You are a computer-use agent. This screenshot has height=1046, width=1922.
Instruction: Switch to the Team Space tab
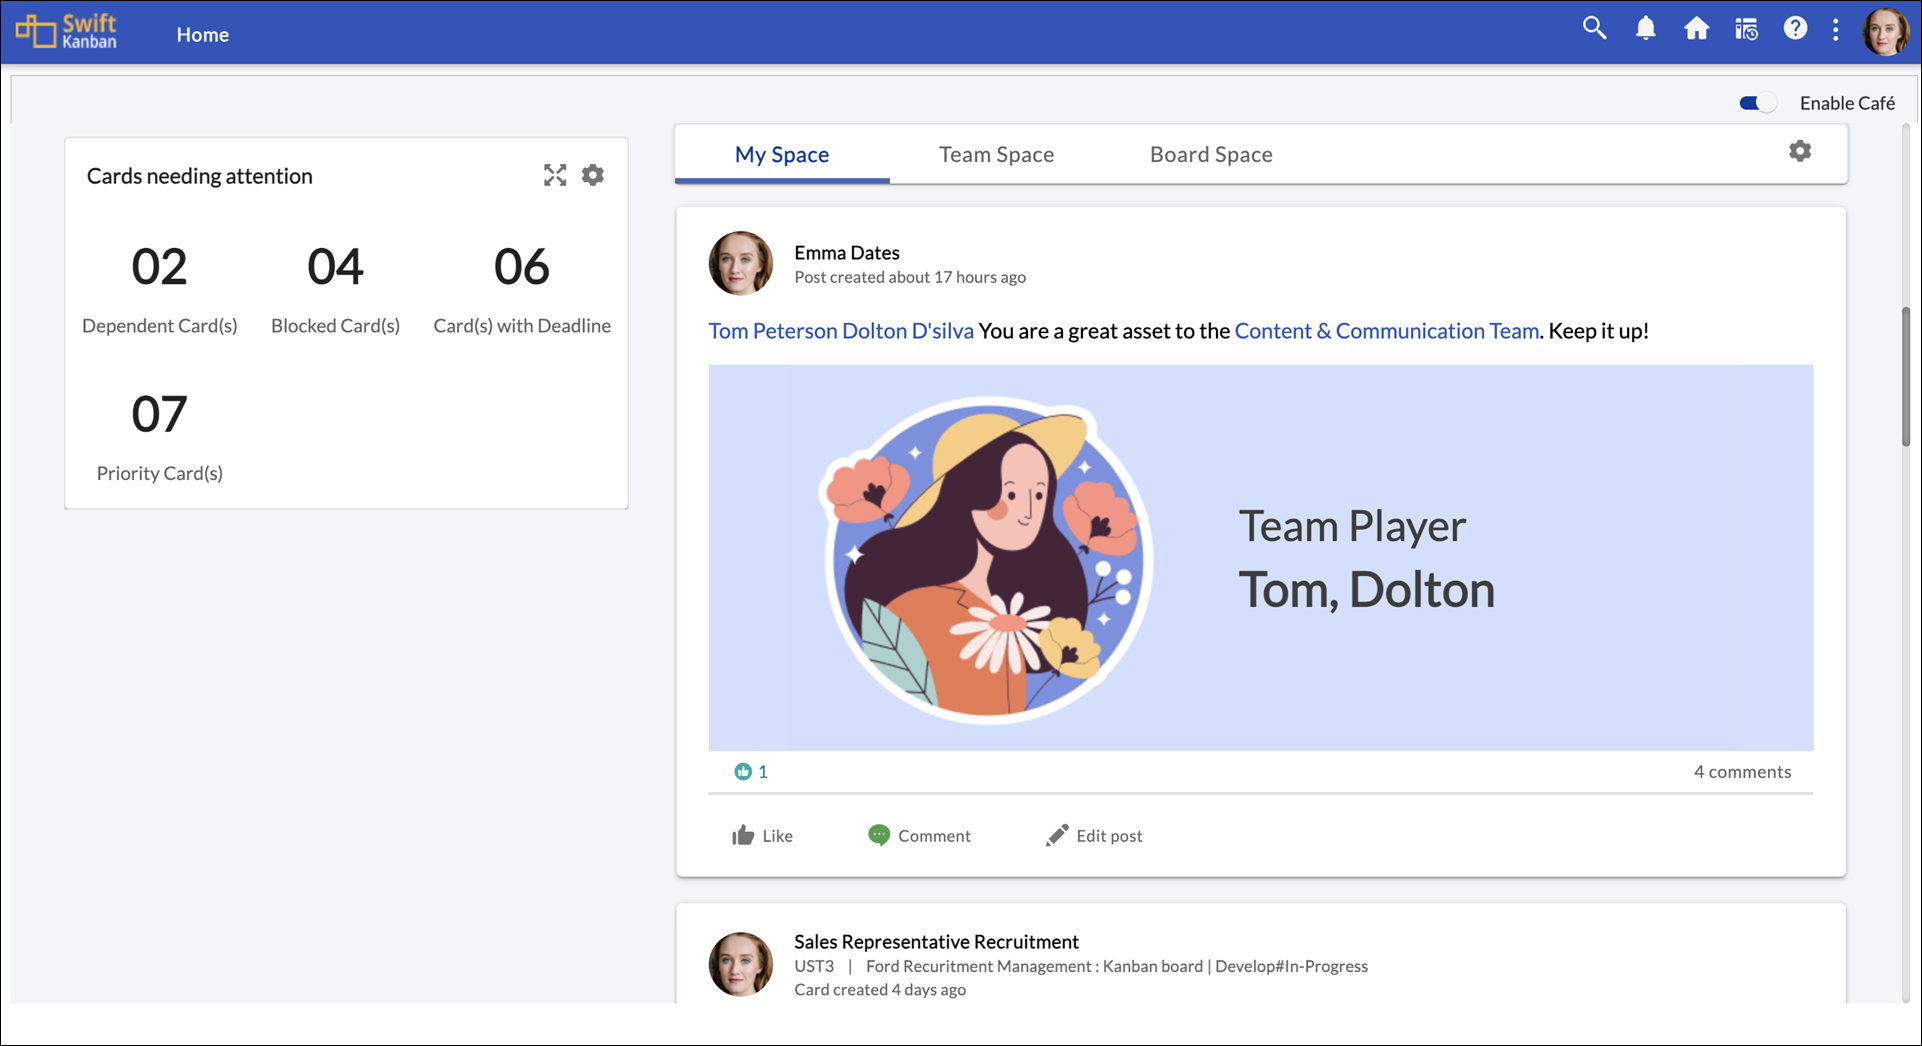click(x=996, y=155)
